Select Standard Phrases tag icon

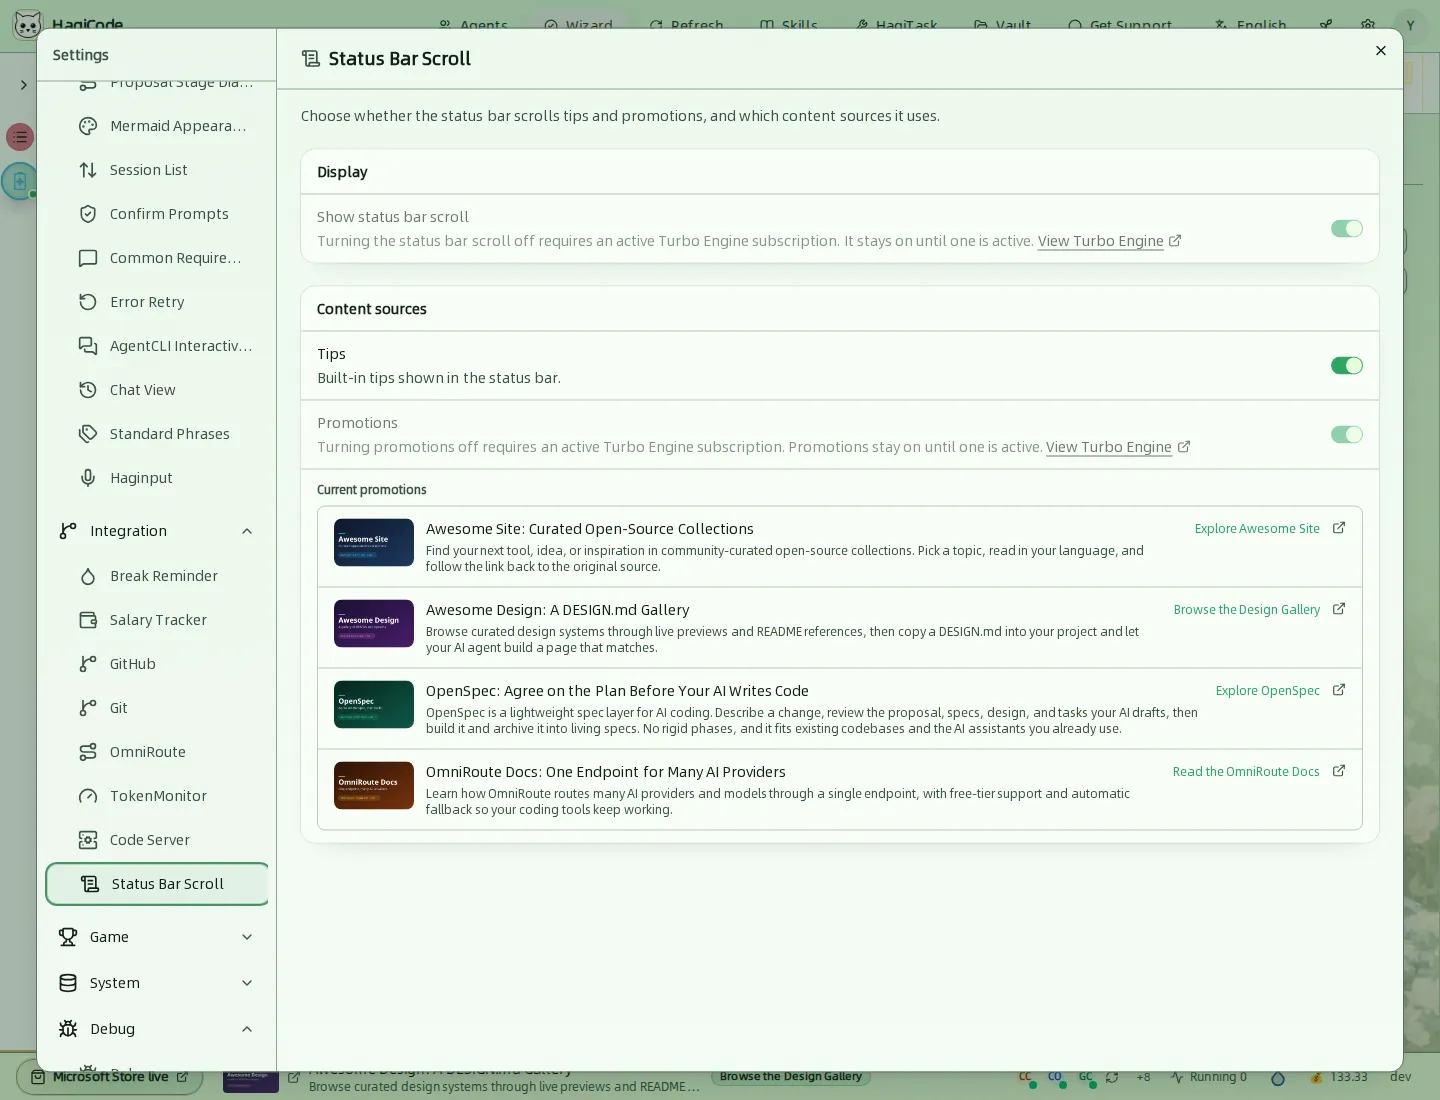88,434
